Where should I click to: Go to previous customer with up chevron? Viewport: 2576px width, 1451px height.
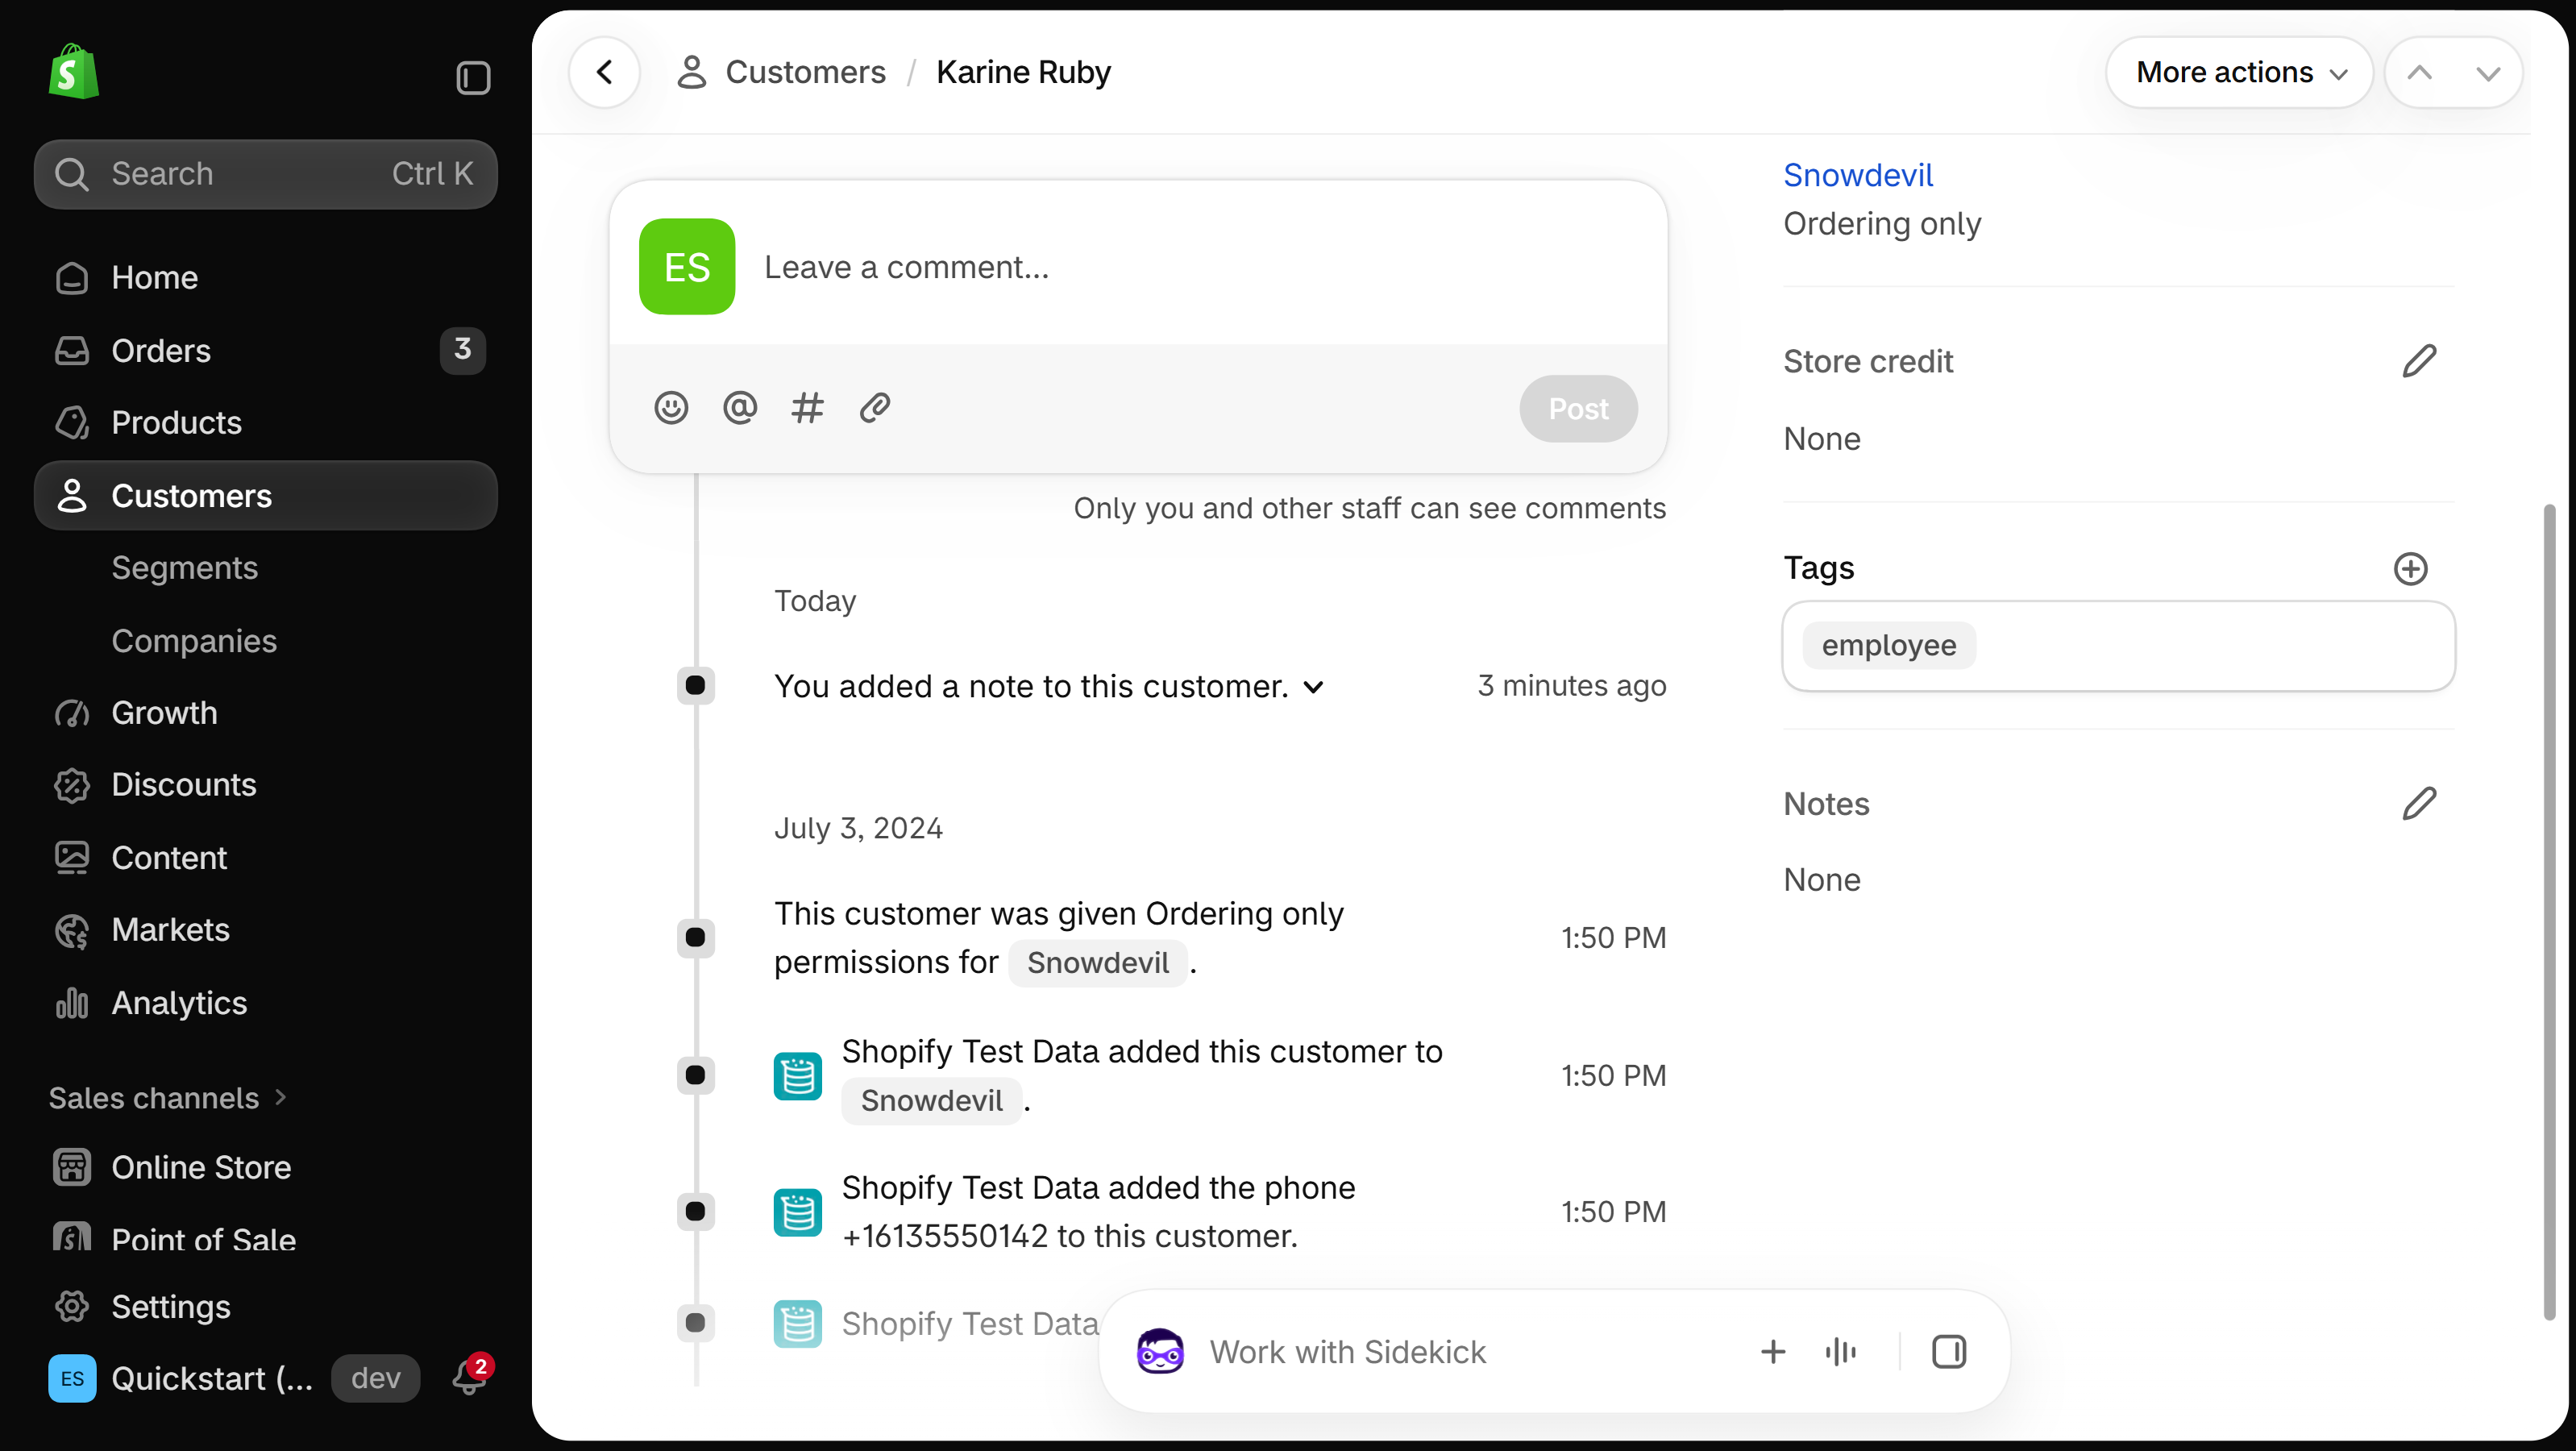pos(2420,72)
